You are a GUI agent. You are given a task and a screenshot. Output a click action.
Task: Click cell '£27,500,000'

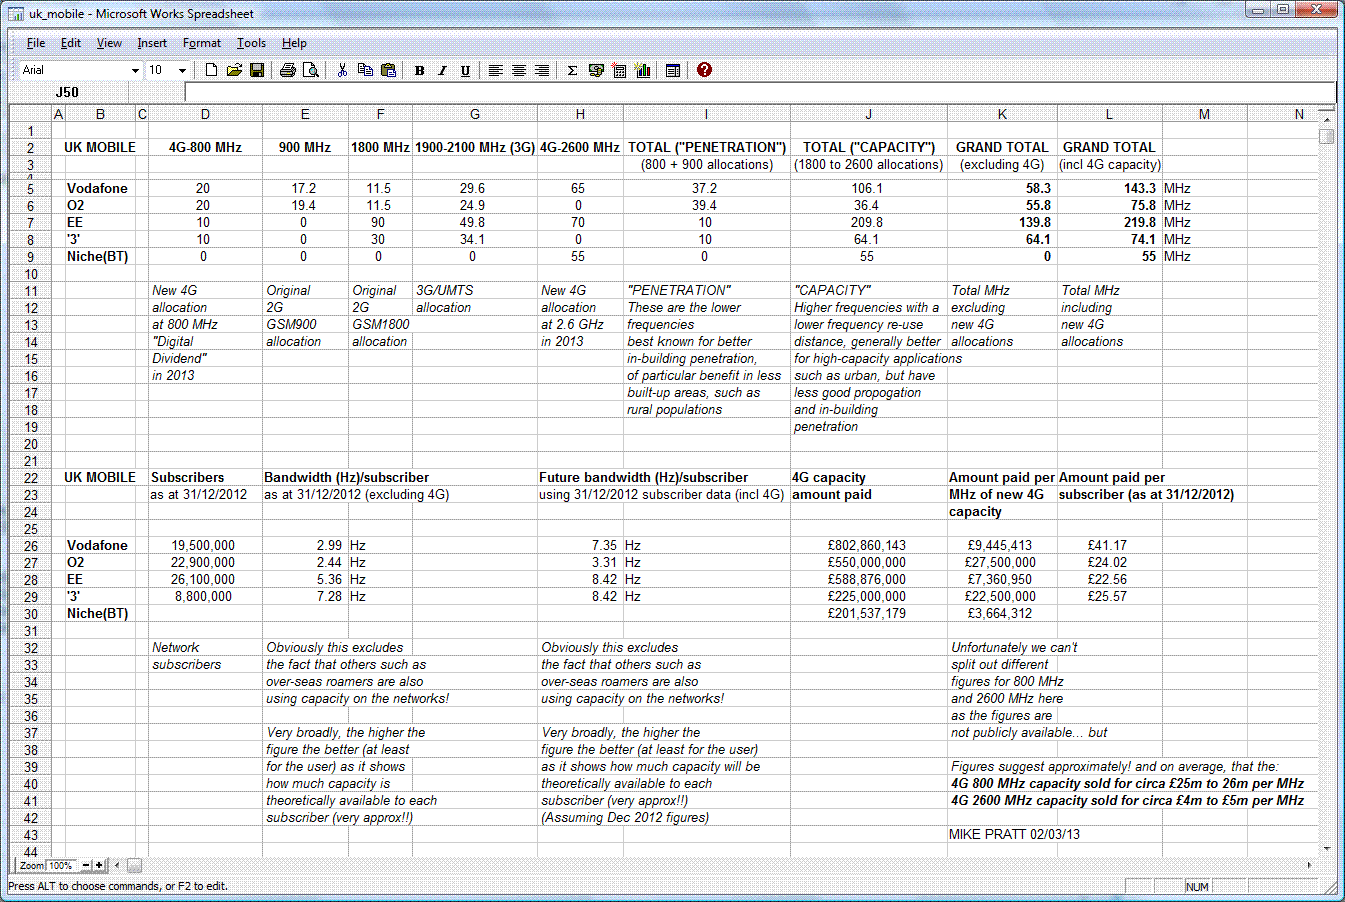1001,563
